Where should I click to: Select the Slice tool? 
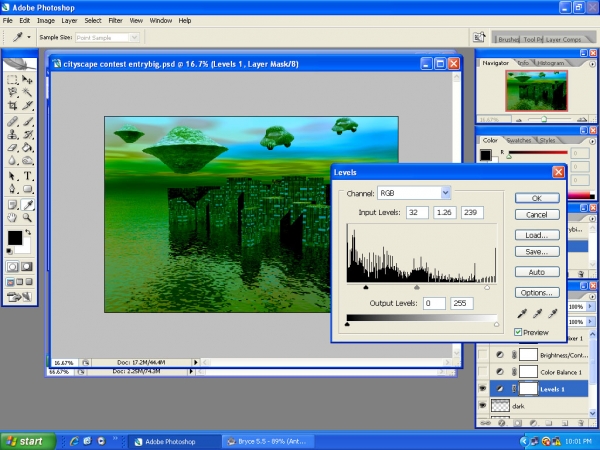pyautogui.click(x=27, y=105)
